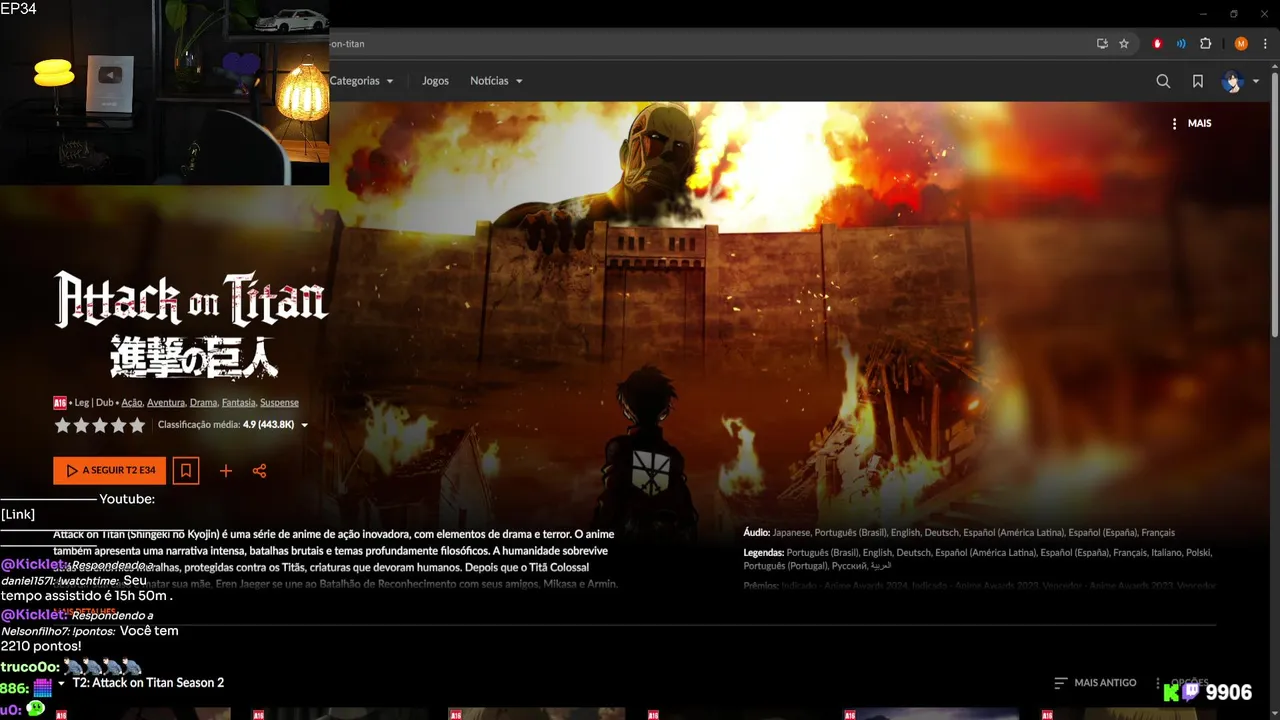Screen dimensions: 1280x720
Task: Open the Jogos page
Action: (x=435, y=81)
